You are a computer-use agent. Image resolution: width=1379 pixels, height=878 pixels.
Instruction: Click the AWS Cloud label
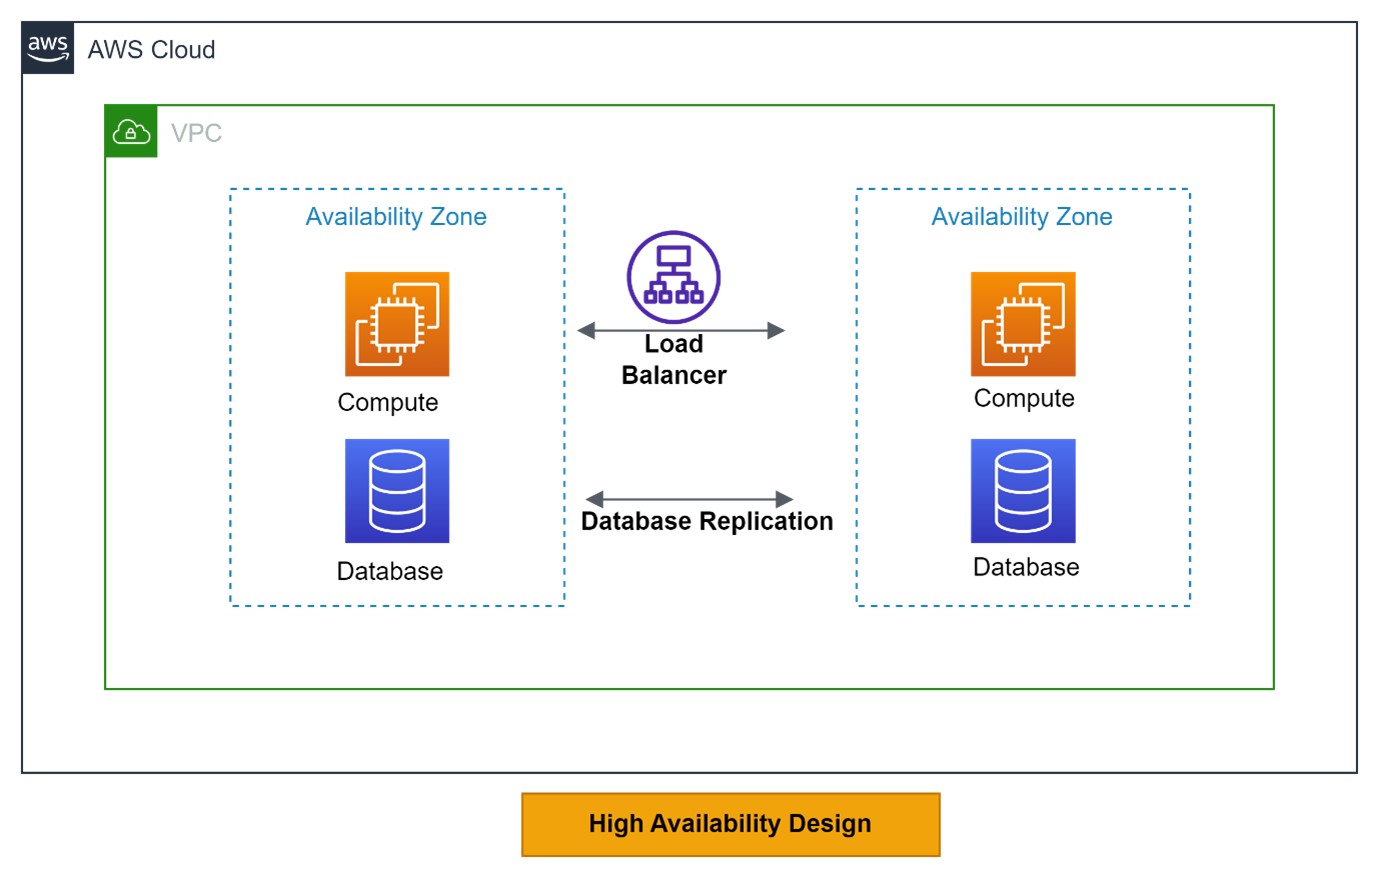(152, 49)
